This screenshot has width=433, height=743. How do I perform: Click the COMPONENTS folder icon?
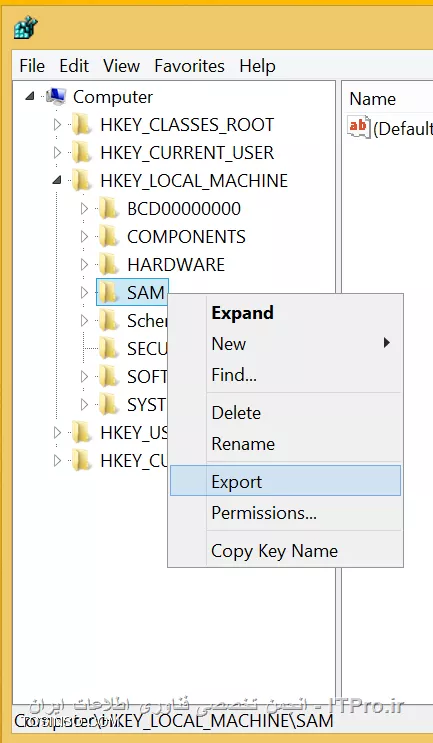coord(108,237)
